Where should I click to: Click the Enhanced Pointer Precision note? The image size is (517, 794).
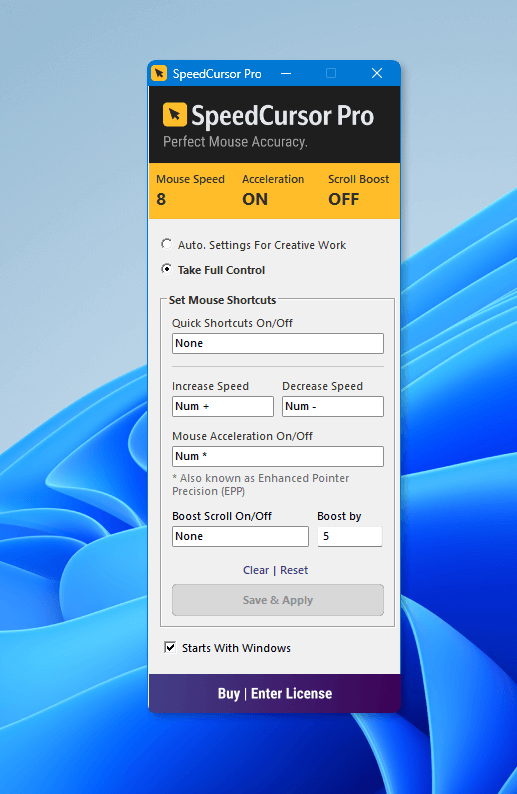tap(260, 485)
